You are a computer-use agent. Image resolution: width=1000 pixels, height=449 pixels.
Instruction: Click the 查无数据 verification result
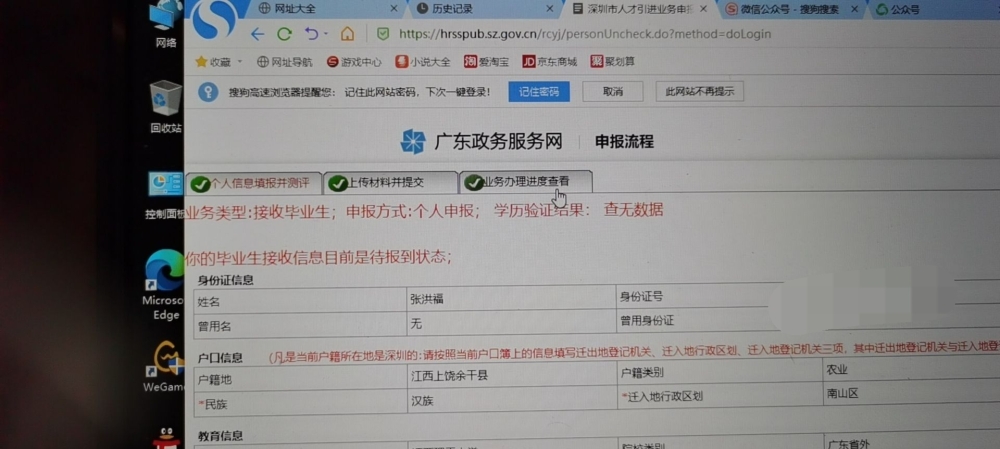coord(633,209)
